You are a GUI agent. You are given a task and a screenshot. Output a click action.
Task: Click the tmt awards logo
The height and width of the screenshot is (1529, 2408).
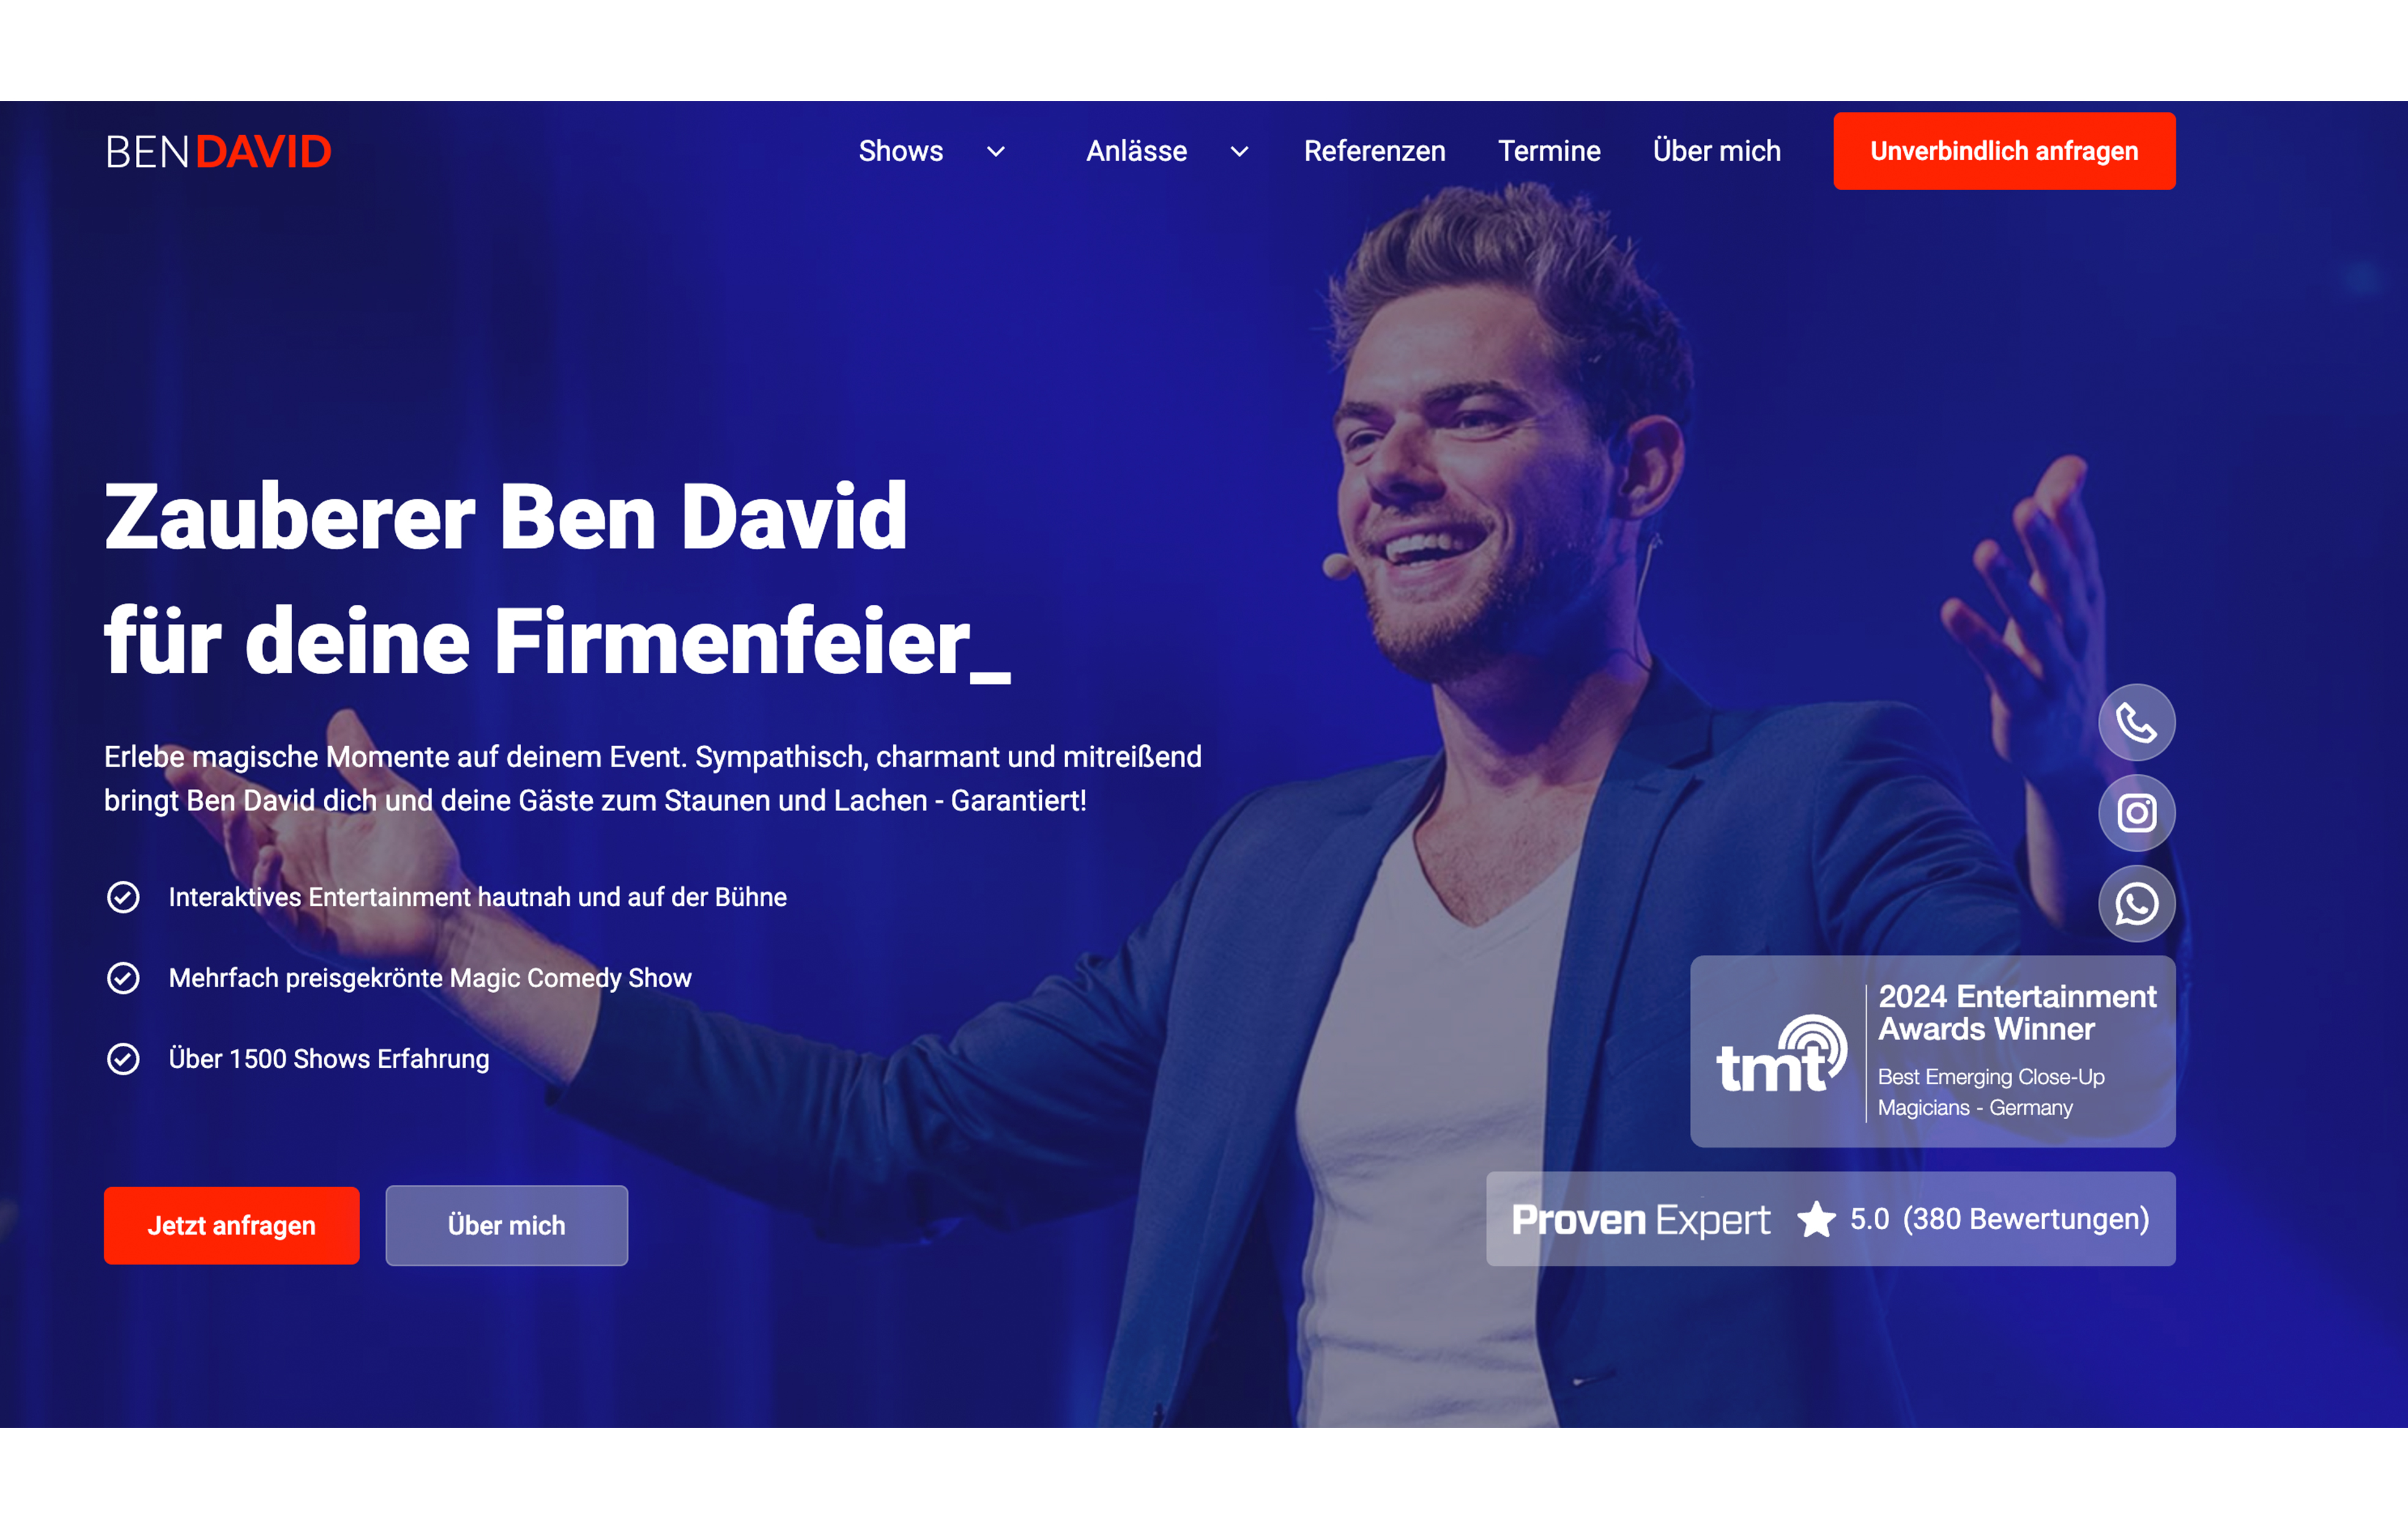tap(1781, 1054)
